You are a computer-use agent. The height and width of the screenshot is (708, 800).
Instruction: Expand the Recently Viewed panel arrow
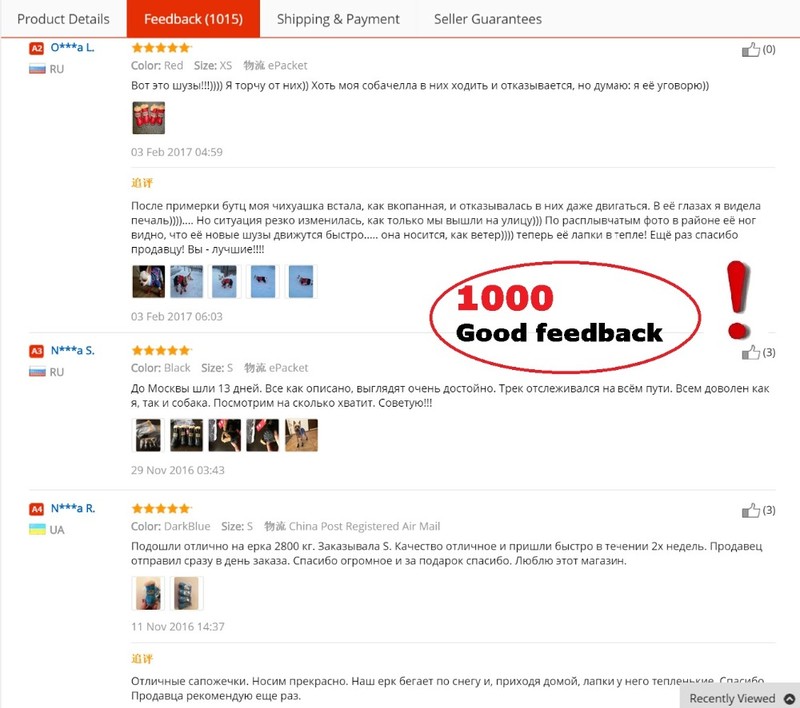click(x=789, y=698)
